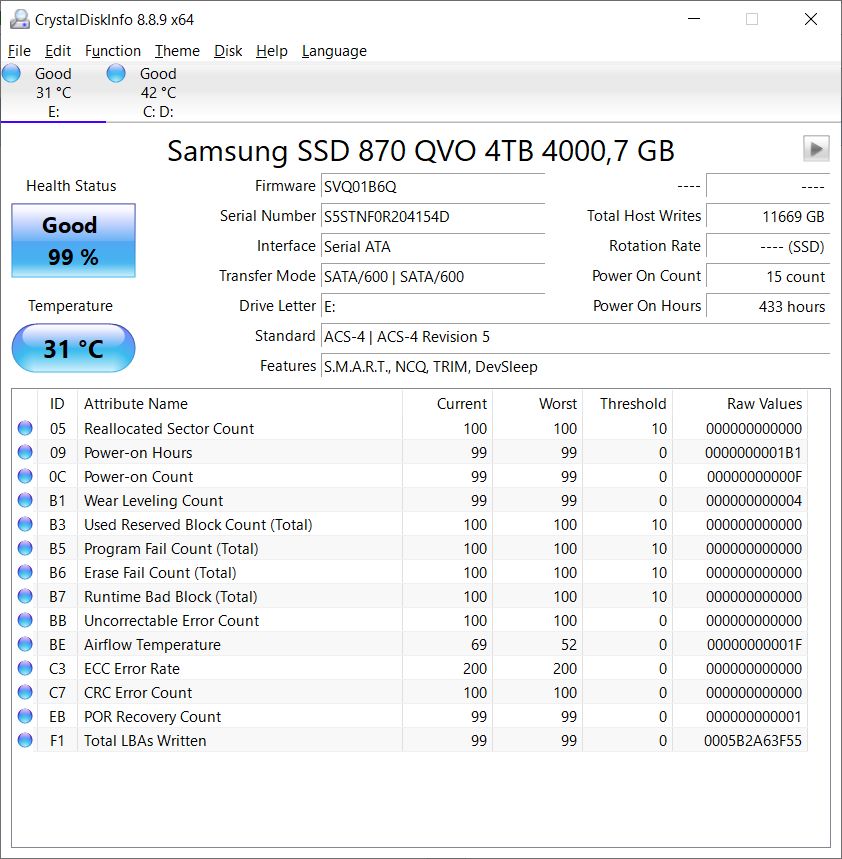Click the status icon for Used Reserved Block Count
842x859 pixels.
click(x=25, y=524)
